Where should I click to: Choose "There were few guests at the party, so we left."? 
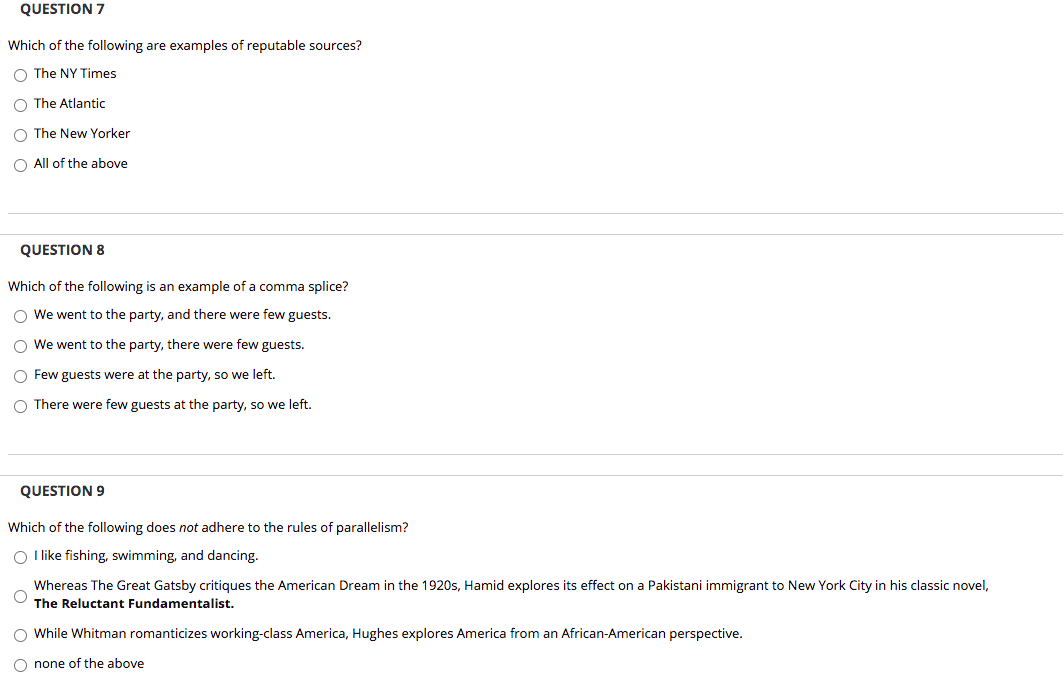[x=20, y=406]
